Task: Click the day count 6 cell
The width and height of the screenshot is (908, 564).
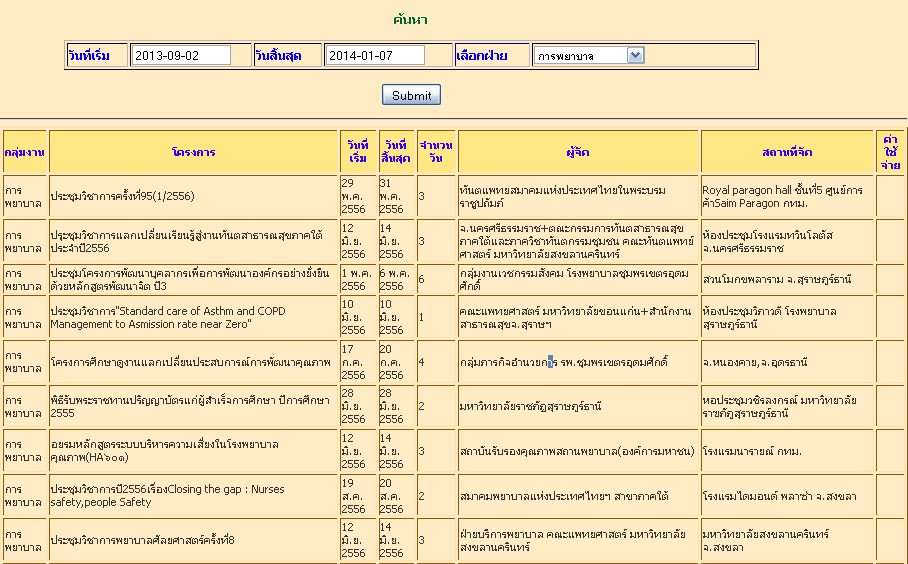Action: pos(436,279)
